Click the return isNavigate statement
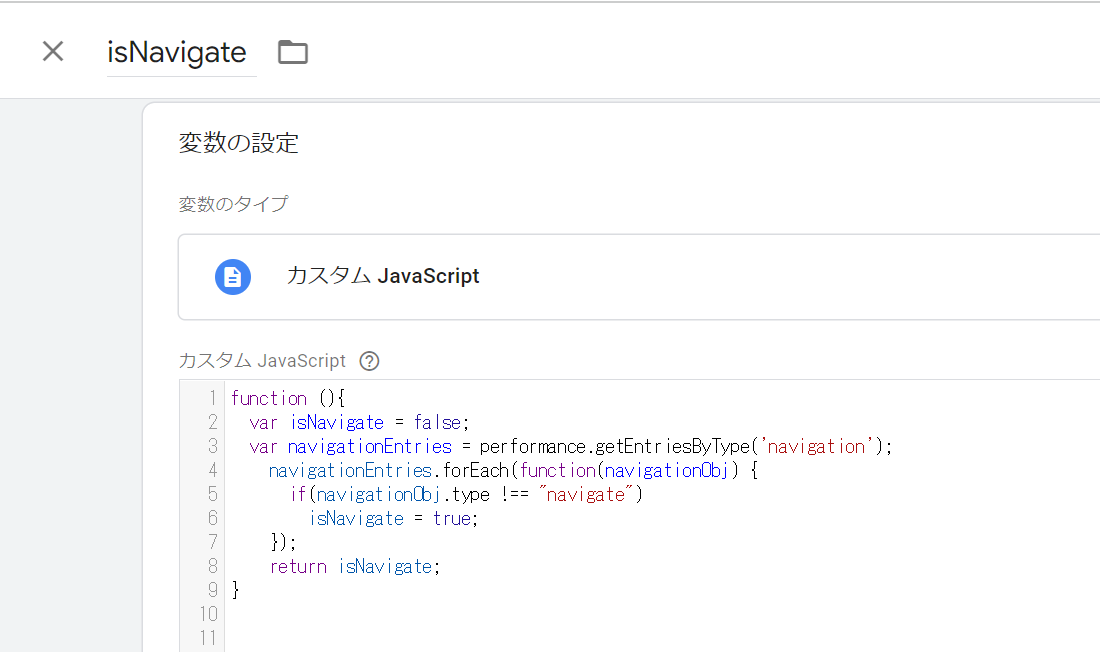This screenshot has width=1100, height=652. click(354, 566)
